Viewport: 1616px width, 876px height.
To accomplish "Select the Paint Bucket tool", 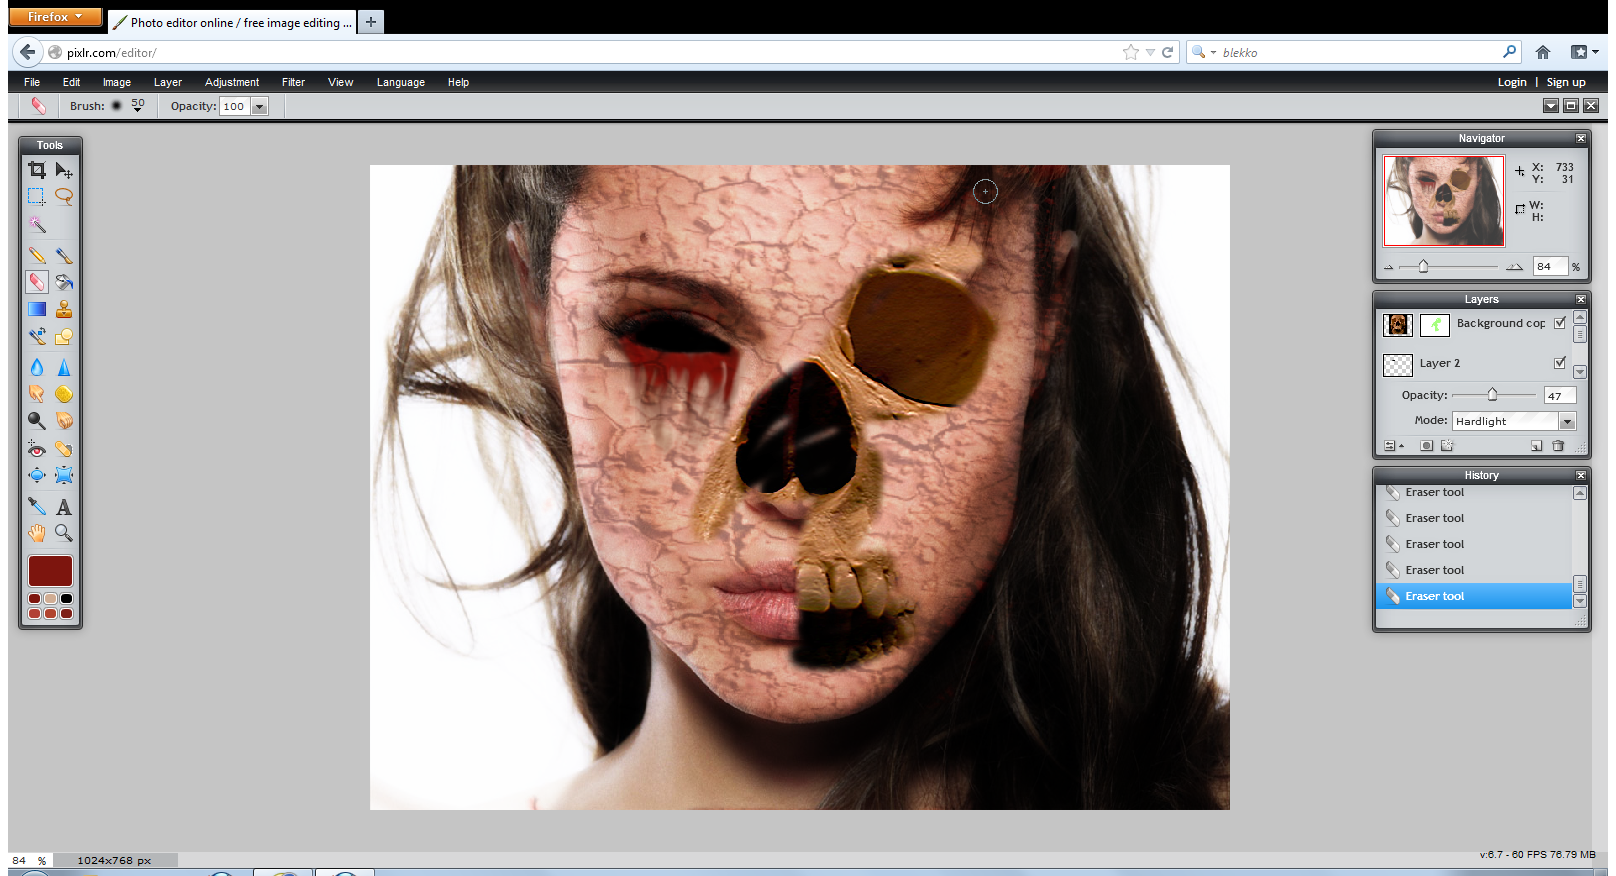I will [64, 282].
